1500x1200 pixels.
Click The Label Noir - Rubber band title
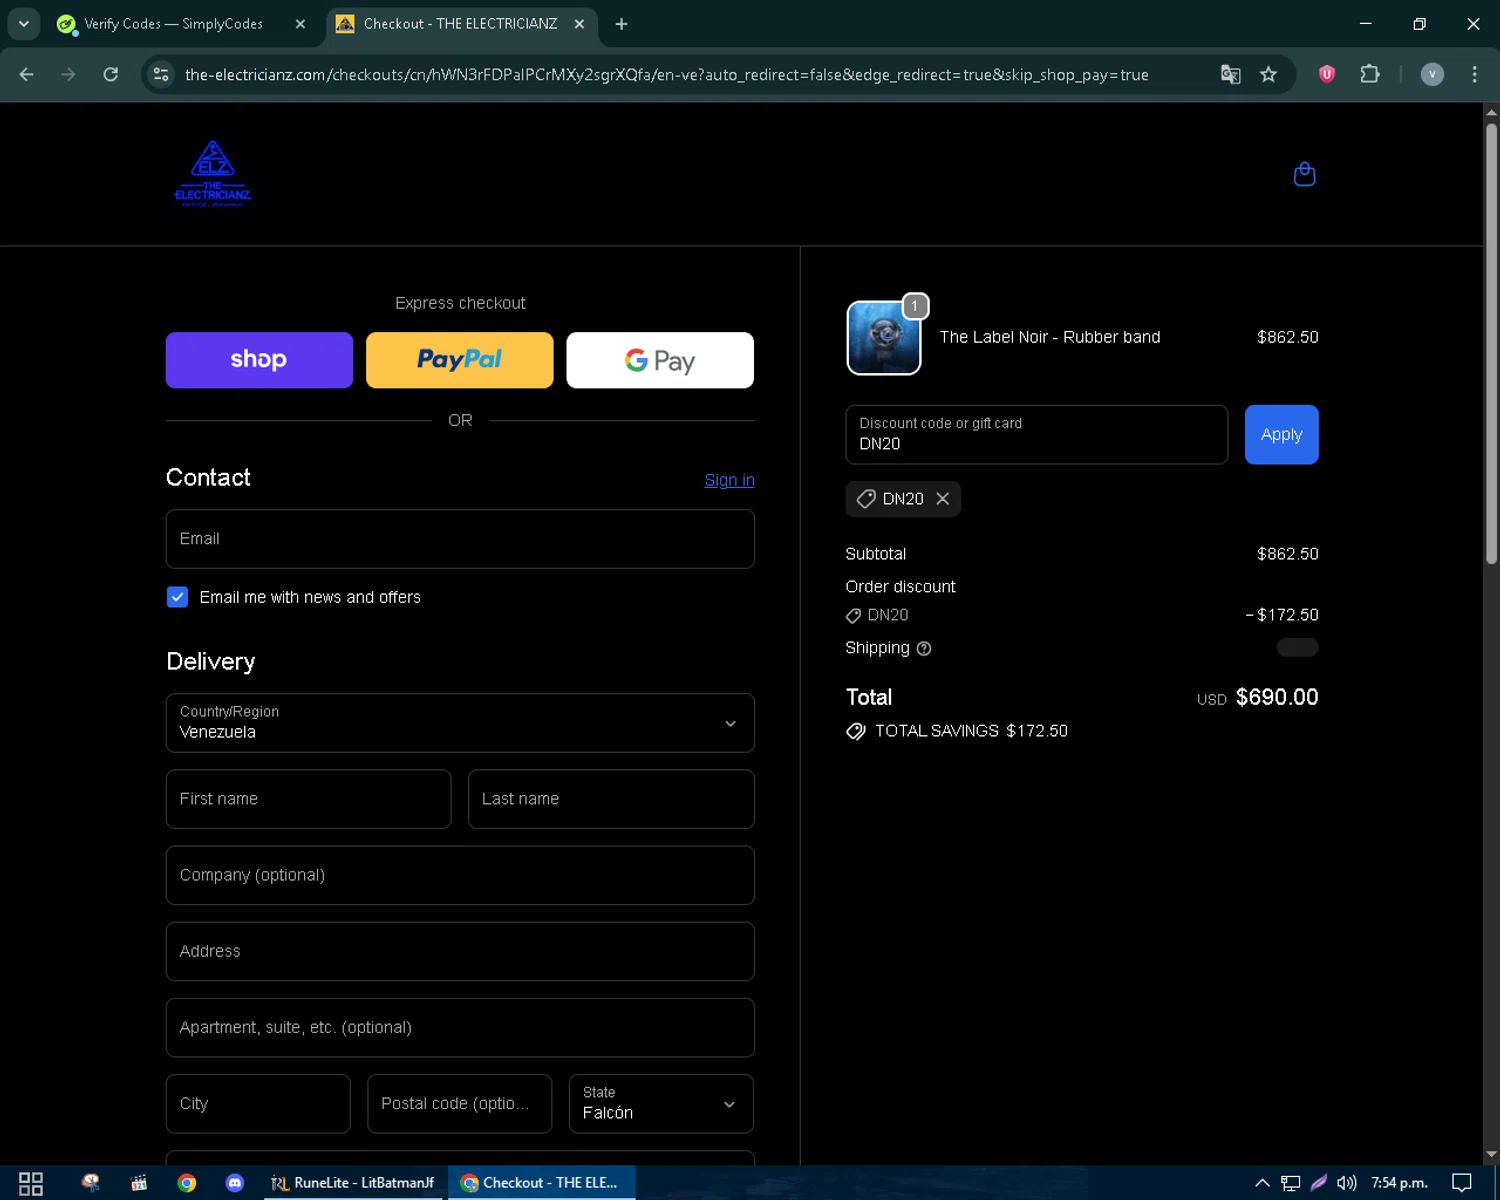pos(1050,337)
